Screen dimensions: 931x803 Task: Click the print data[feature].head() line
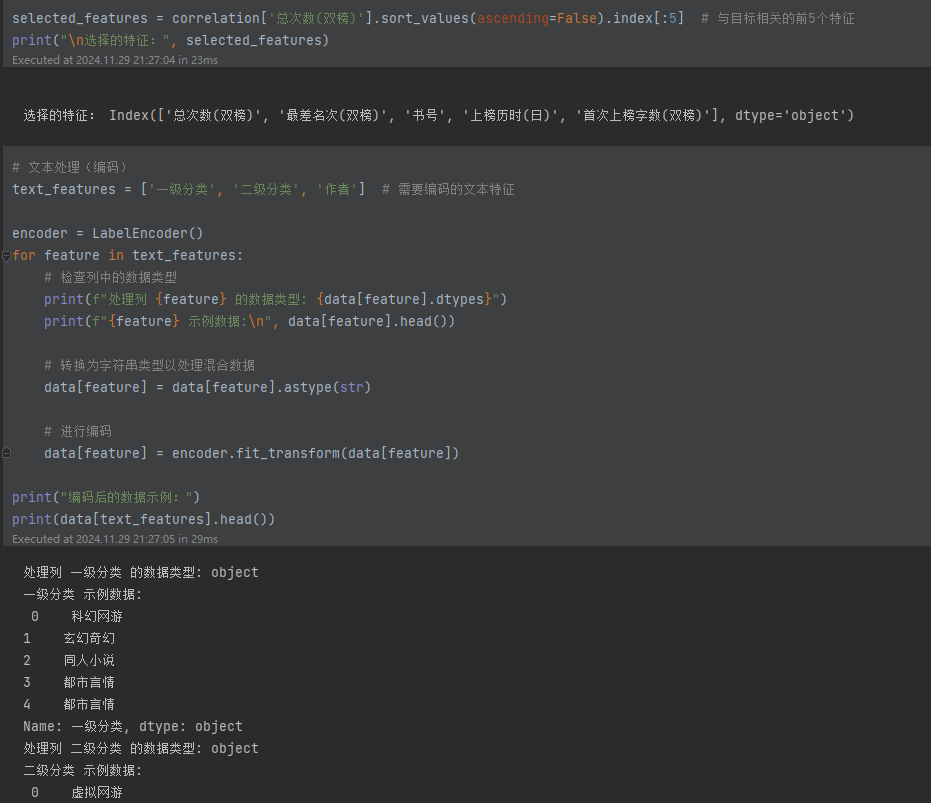[x=249, y=321]
